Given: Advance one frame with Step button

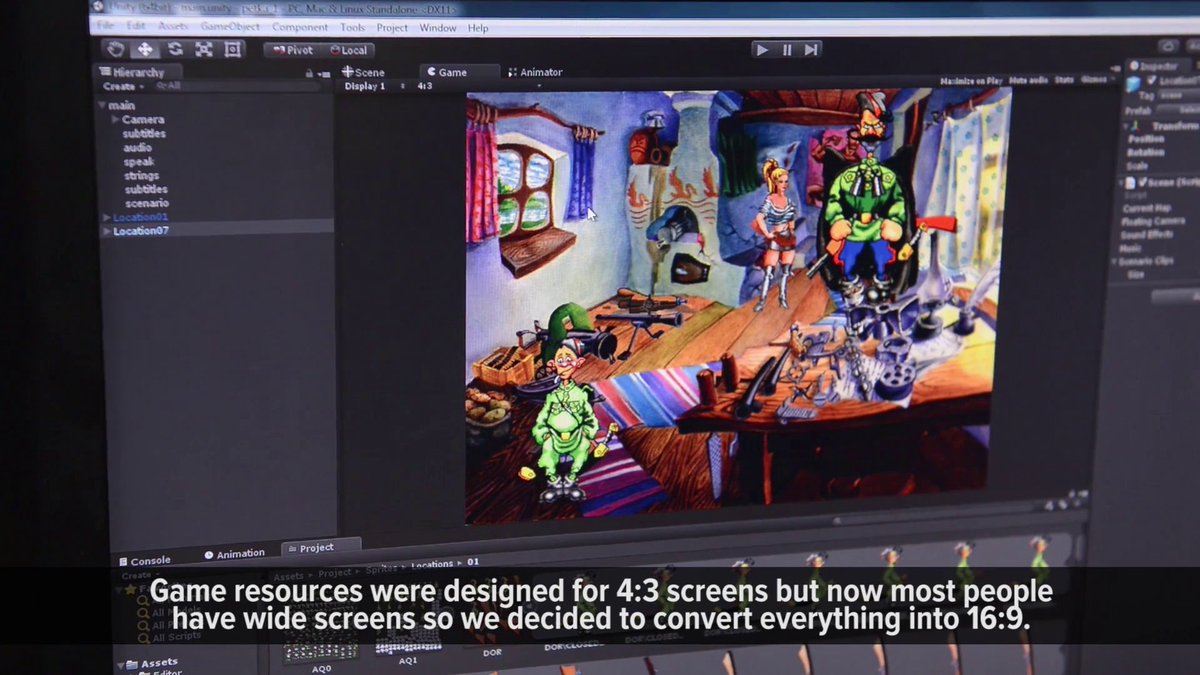Looking at the screenshot, I should (811, 49).
